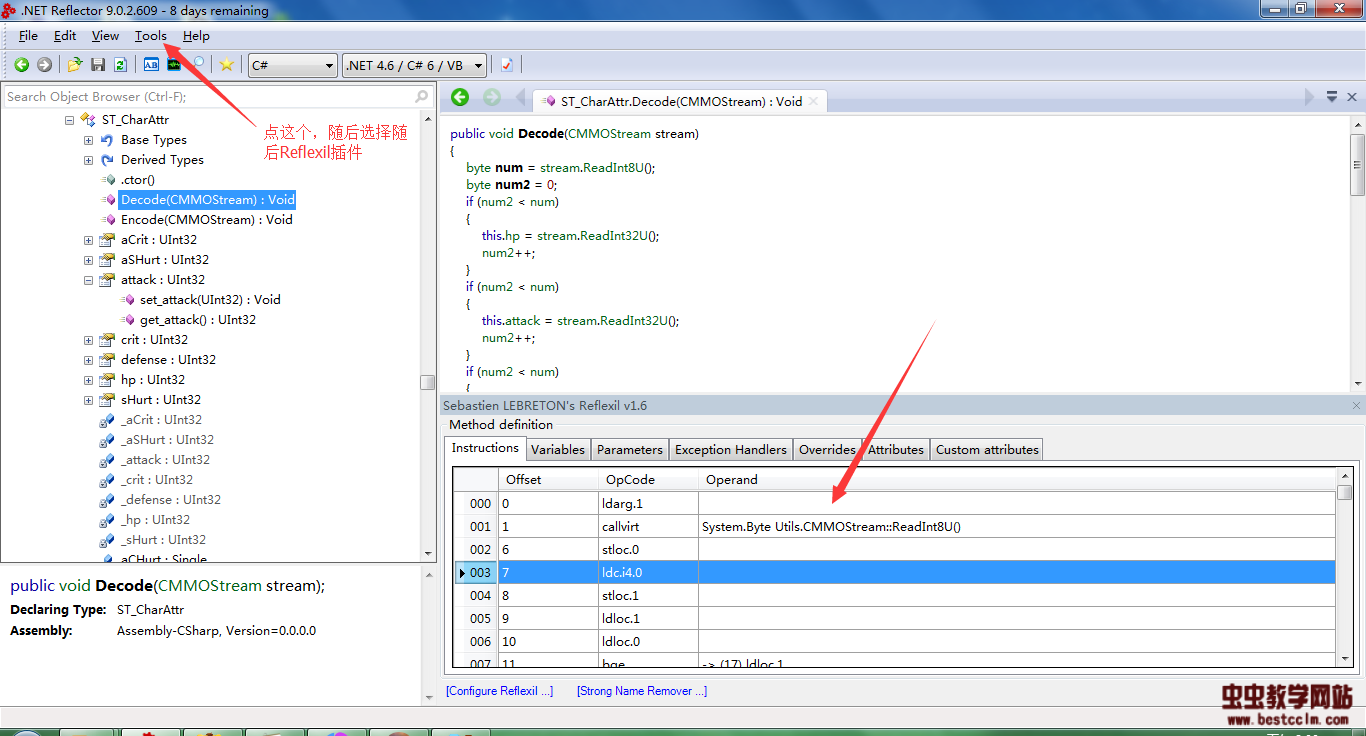Click the Strong Name Remover link
Viewport: 1366px width, 736px height.
tap(641, 691)
